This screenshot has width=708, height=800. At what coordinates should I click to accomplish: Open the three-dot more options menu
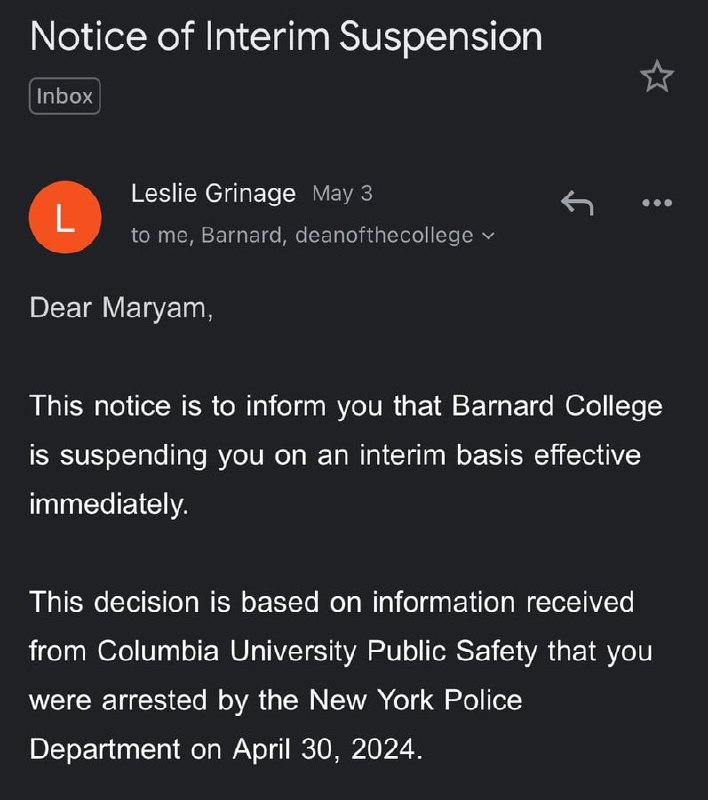(657, 203)
